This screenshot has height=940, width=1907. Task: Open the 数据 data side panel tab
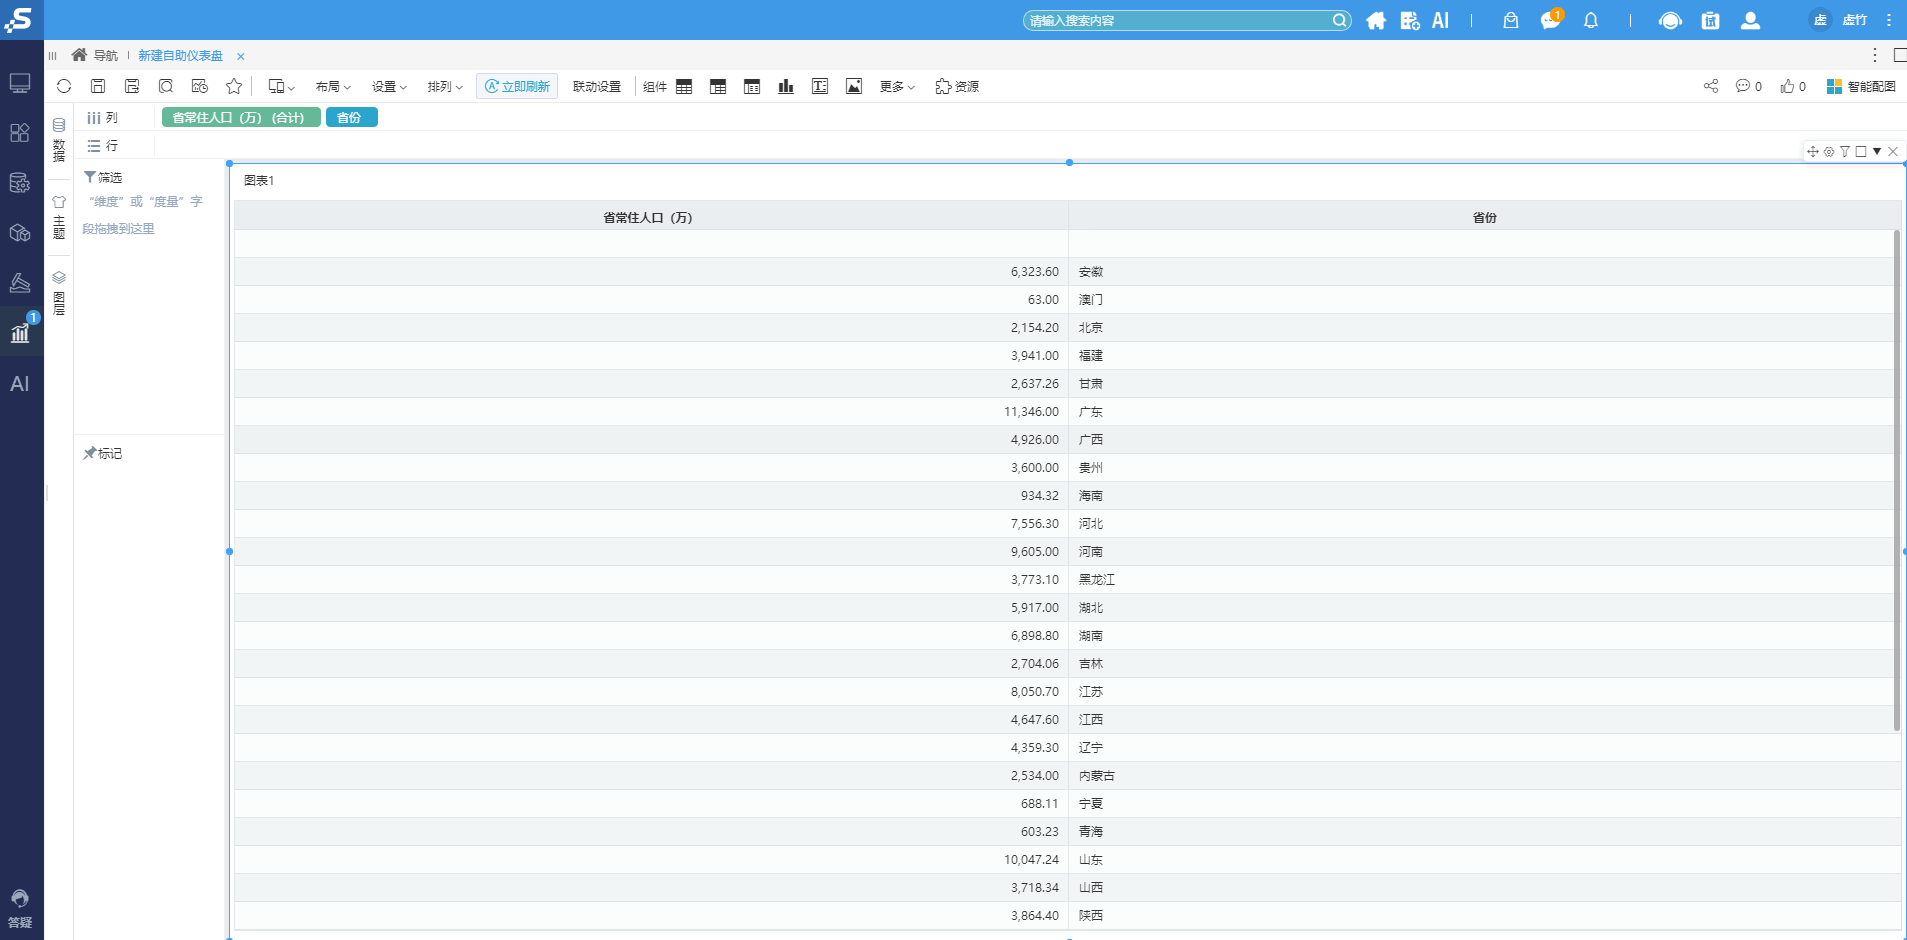[59, 141]
